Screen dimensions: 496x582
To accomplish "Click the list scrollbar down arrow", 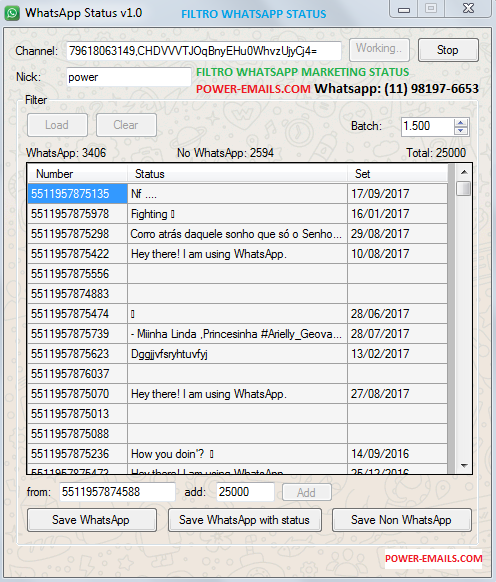I will 464,465.
